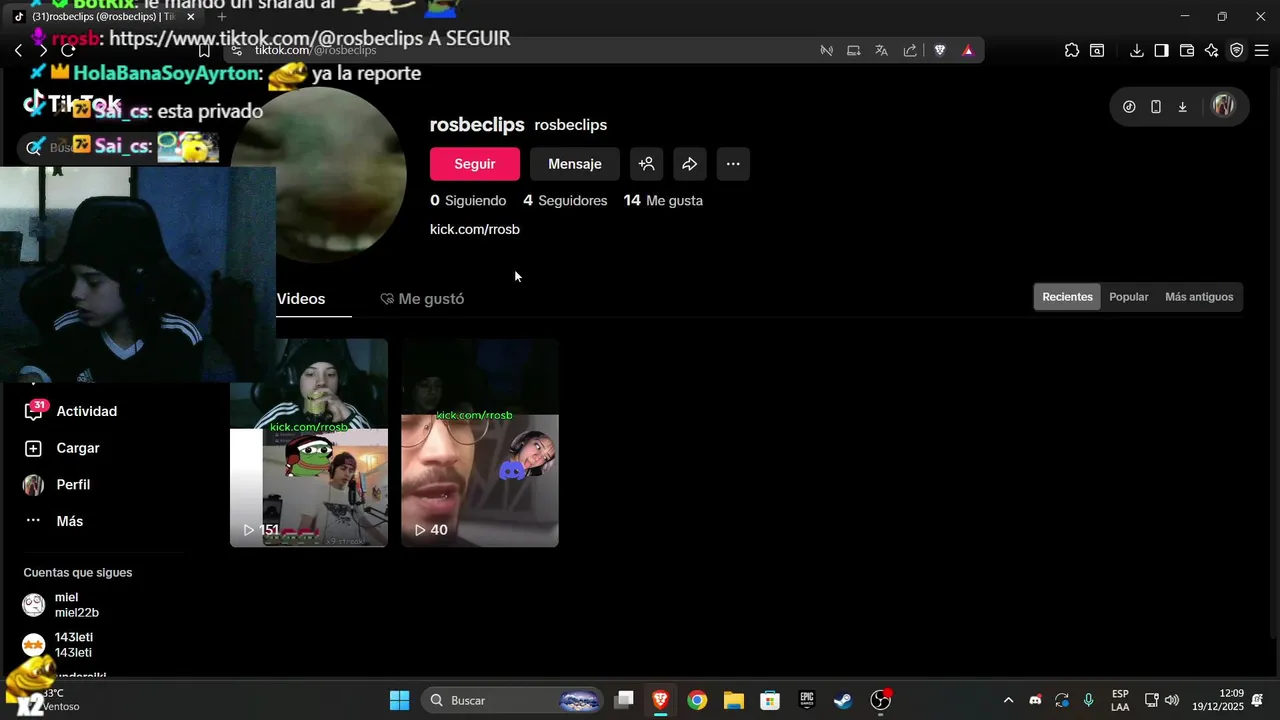Image resolution: width=1280 pixels, height=720 pixels.
Task: Open a new browser tab
Action: pyautogui.click(x=222, y=16)
